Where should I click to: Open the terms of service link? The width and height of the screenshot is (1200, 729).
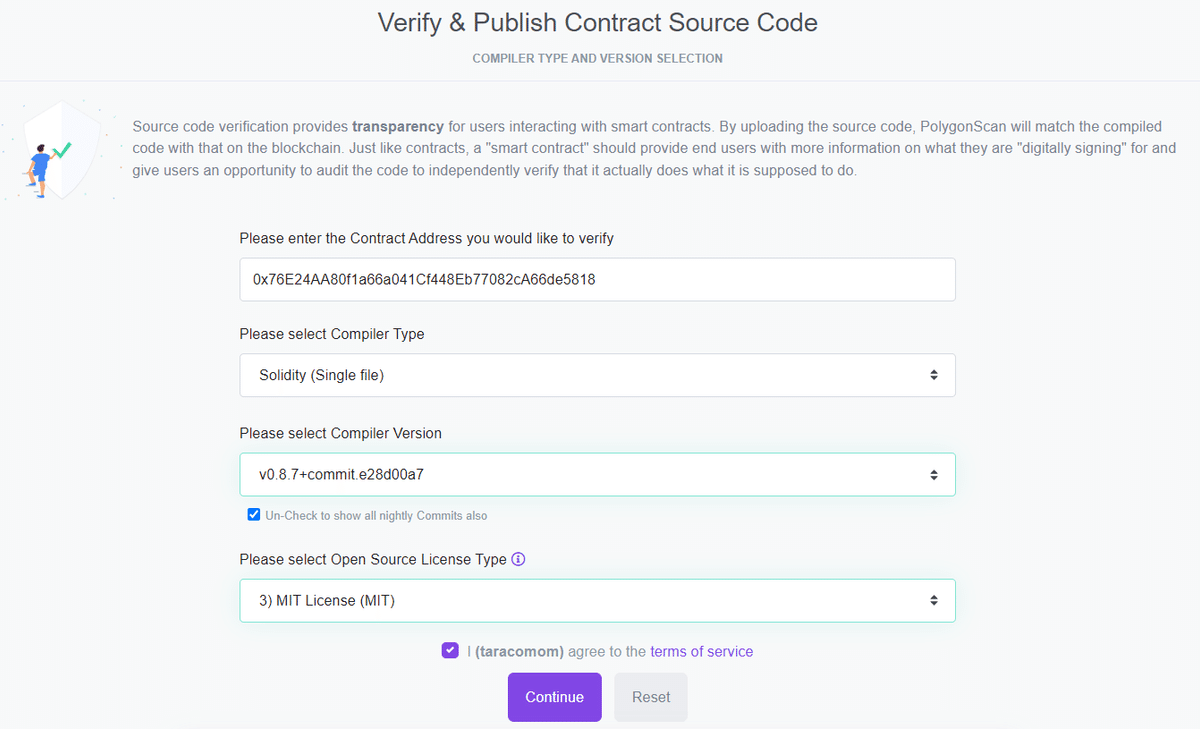(x=701, y=651)
